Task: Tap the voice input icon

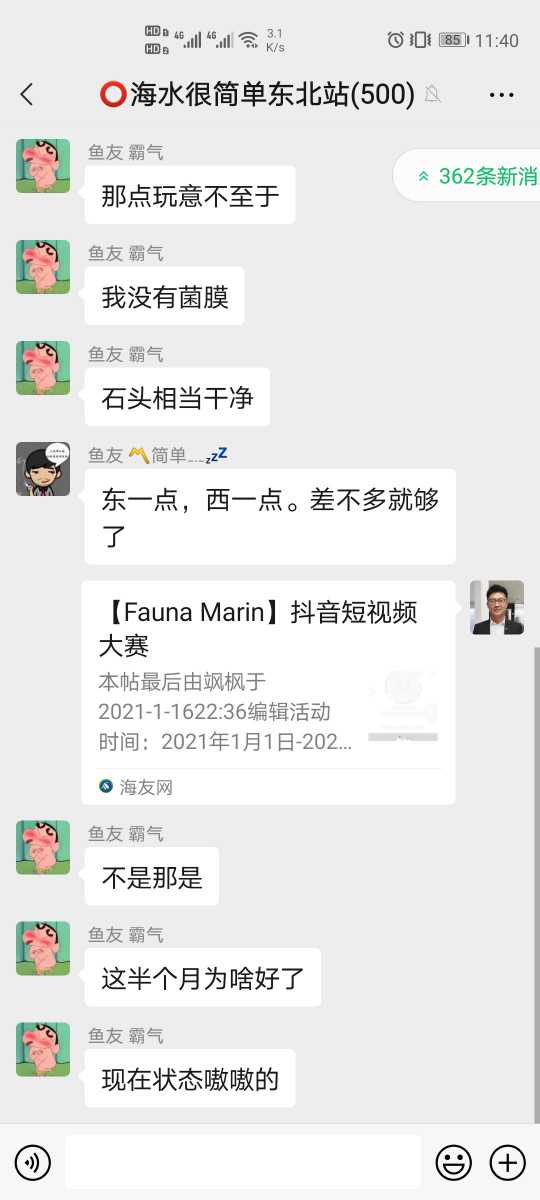Action: click(x=33, y=1162)
